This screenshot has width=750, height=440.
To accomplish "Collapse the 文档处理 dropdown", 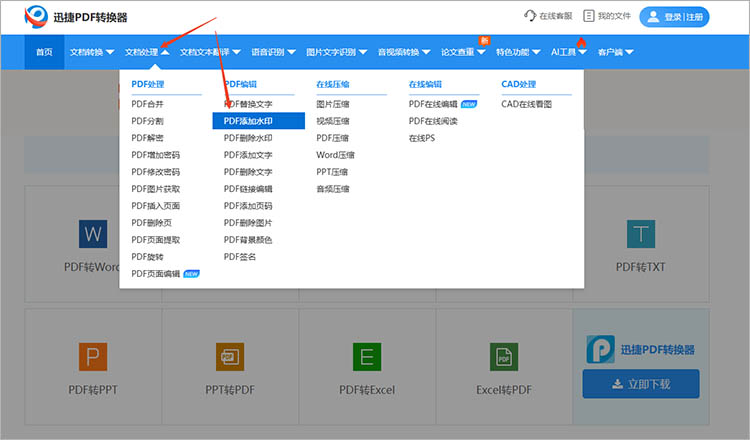I will 147,52.
